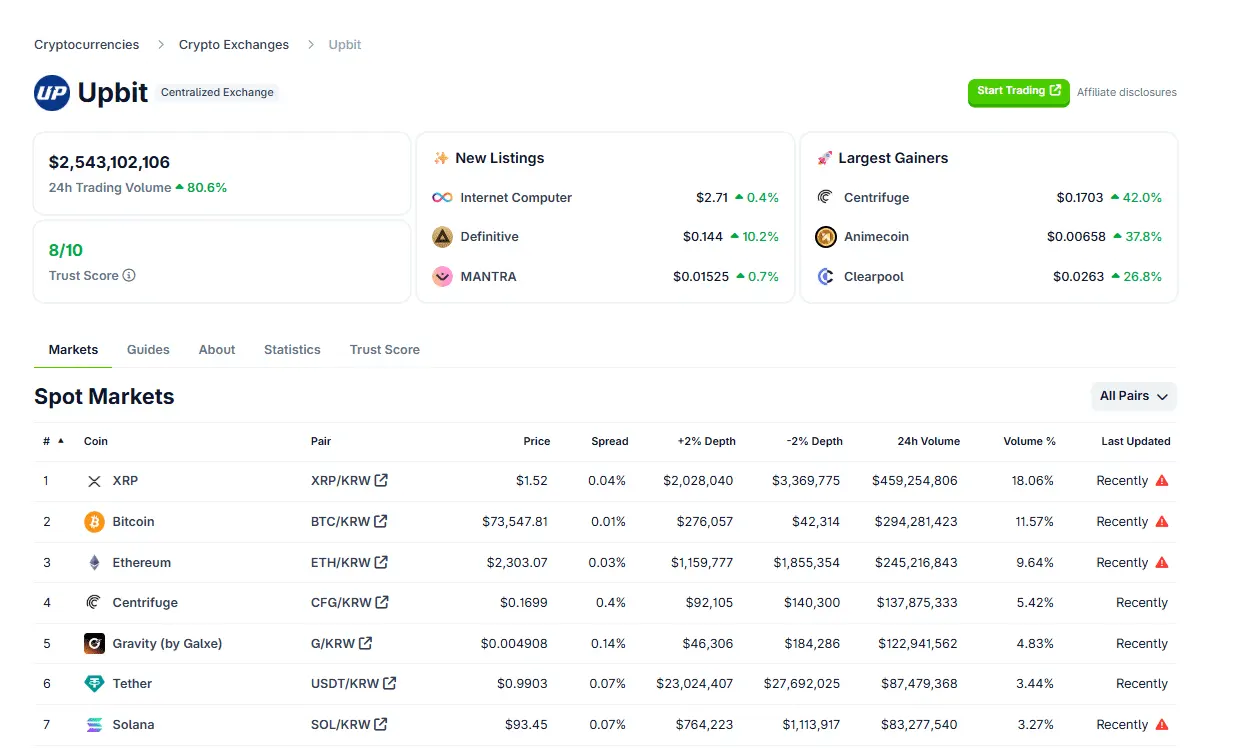Open the XRP/KRW external link icon

[381, 481]
